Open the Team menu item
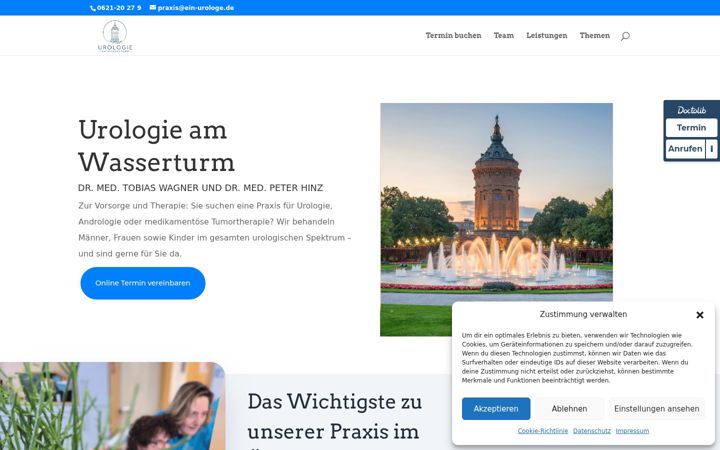Screen dimensions: 720x450 [x=504, y=35]
